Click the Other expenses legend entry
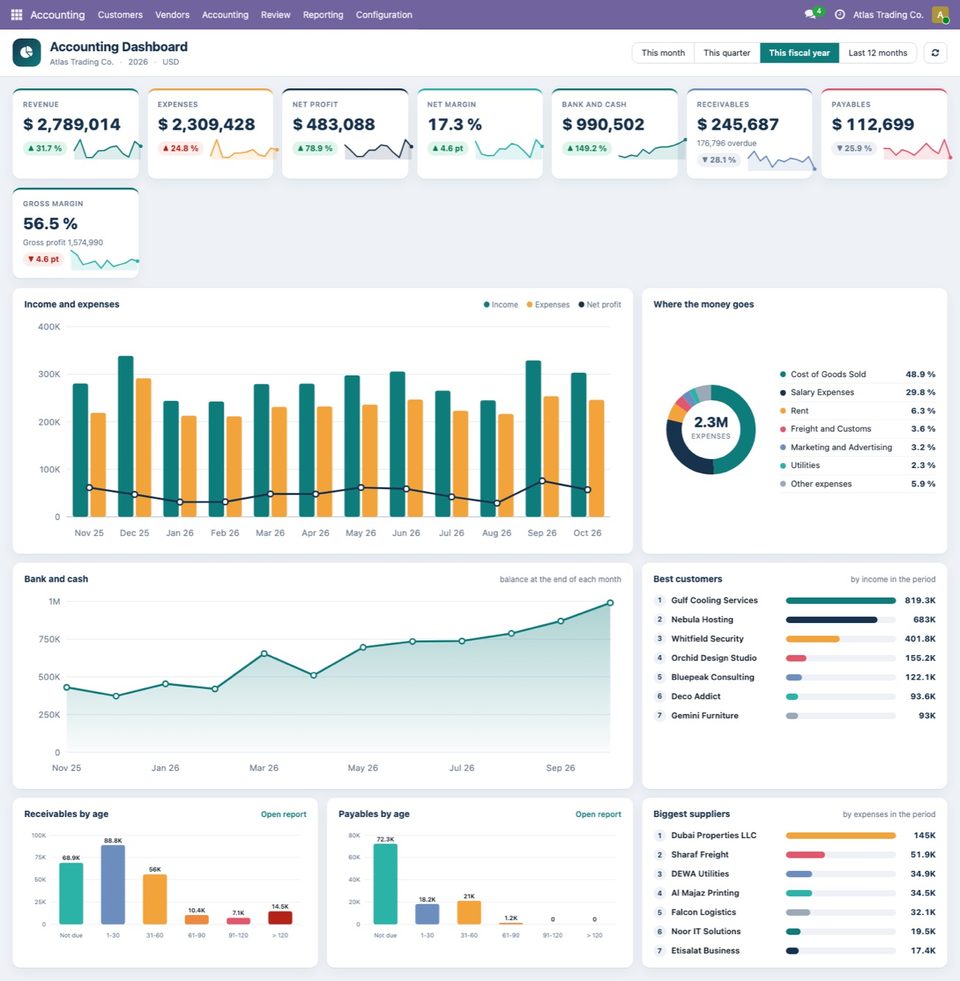 [857, 484]
